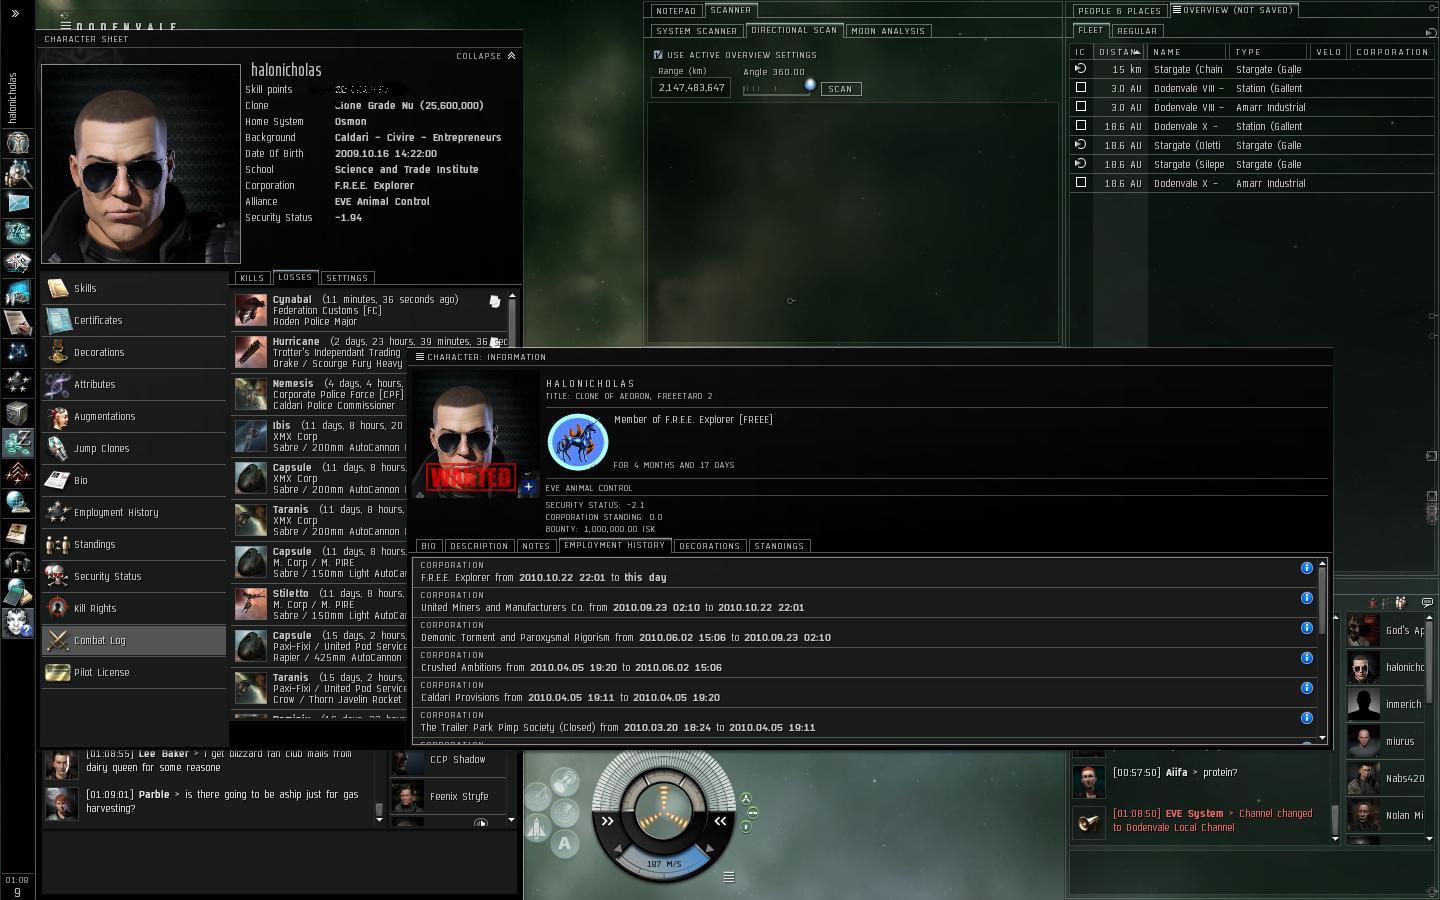
Task: Click the ship speed gauge showing 187 M/S
Action: pyautogui.click(x=663, y=863)
